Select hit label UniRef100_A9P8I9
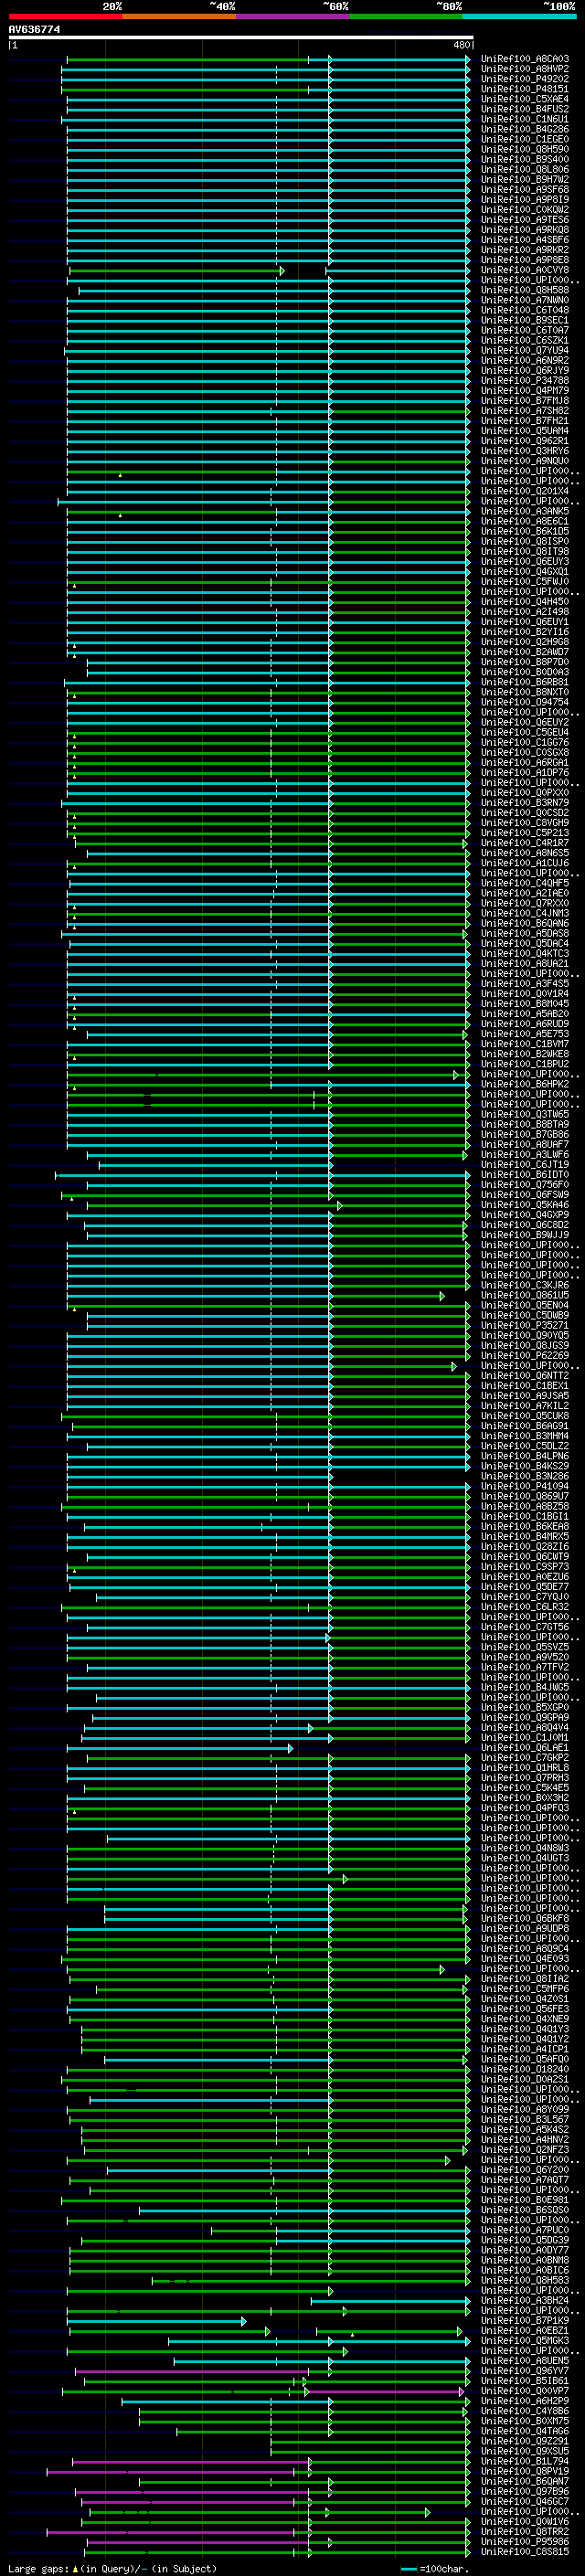The height and width of the screenshot is (2576, 585). click(525, 199)
